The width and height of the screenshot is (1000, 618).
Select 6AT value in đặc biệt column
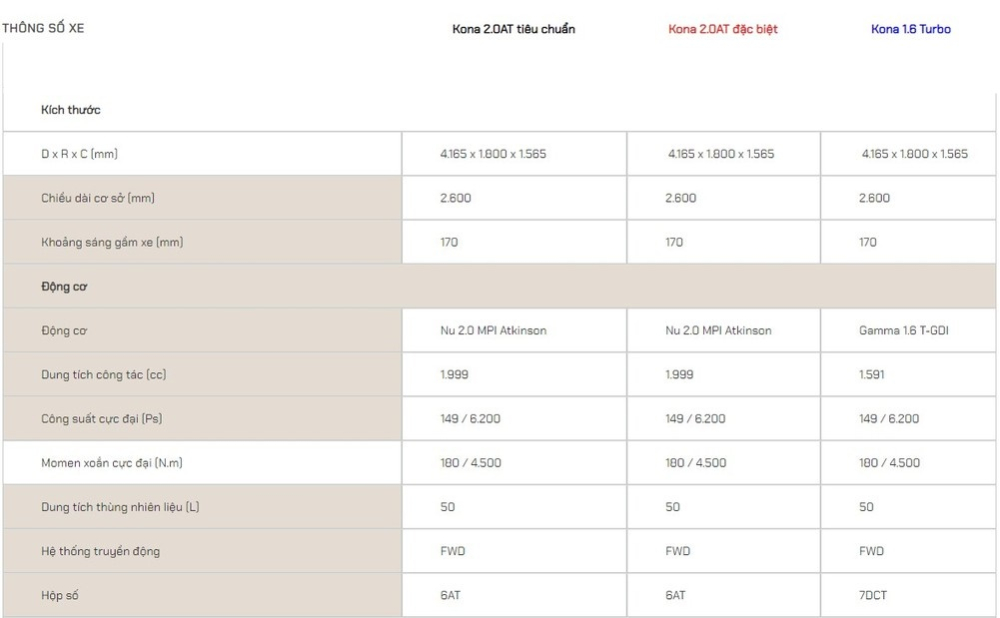(675, 595)
